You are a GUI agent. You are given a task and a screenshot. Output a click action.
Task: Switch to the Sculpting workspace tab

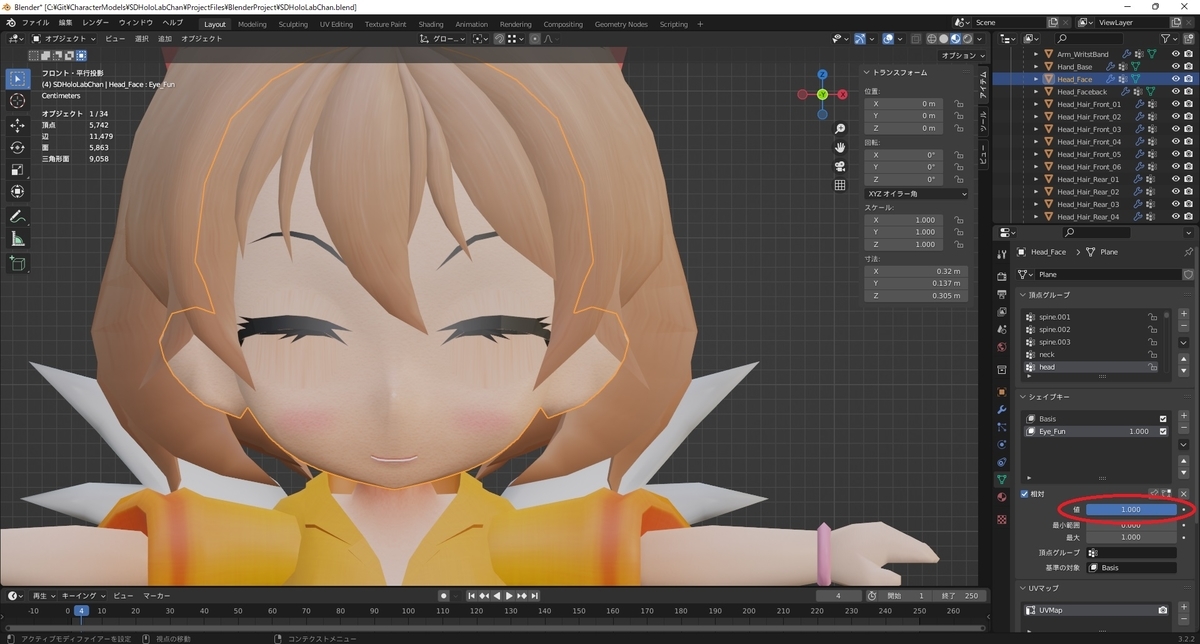click(x=293, y=24)
